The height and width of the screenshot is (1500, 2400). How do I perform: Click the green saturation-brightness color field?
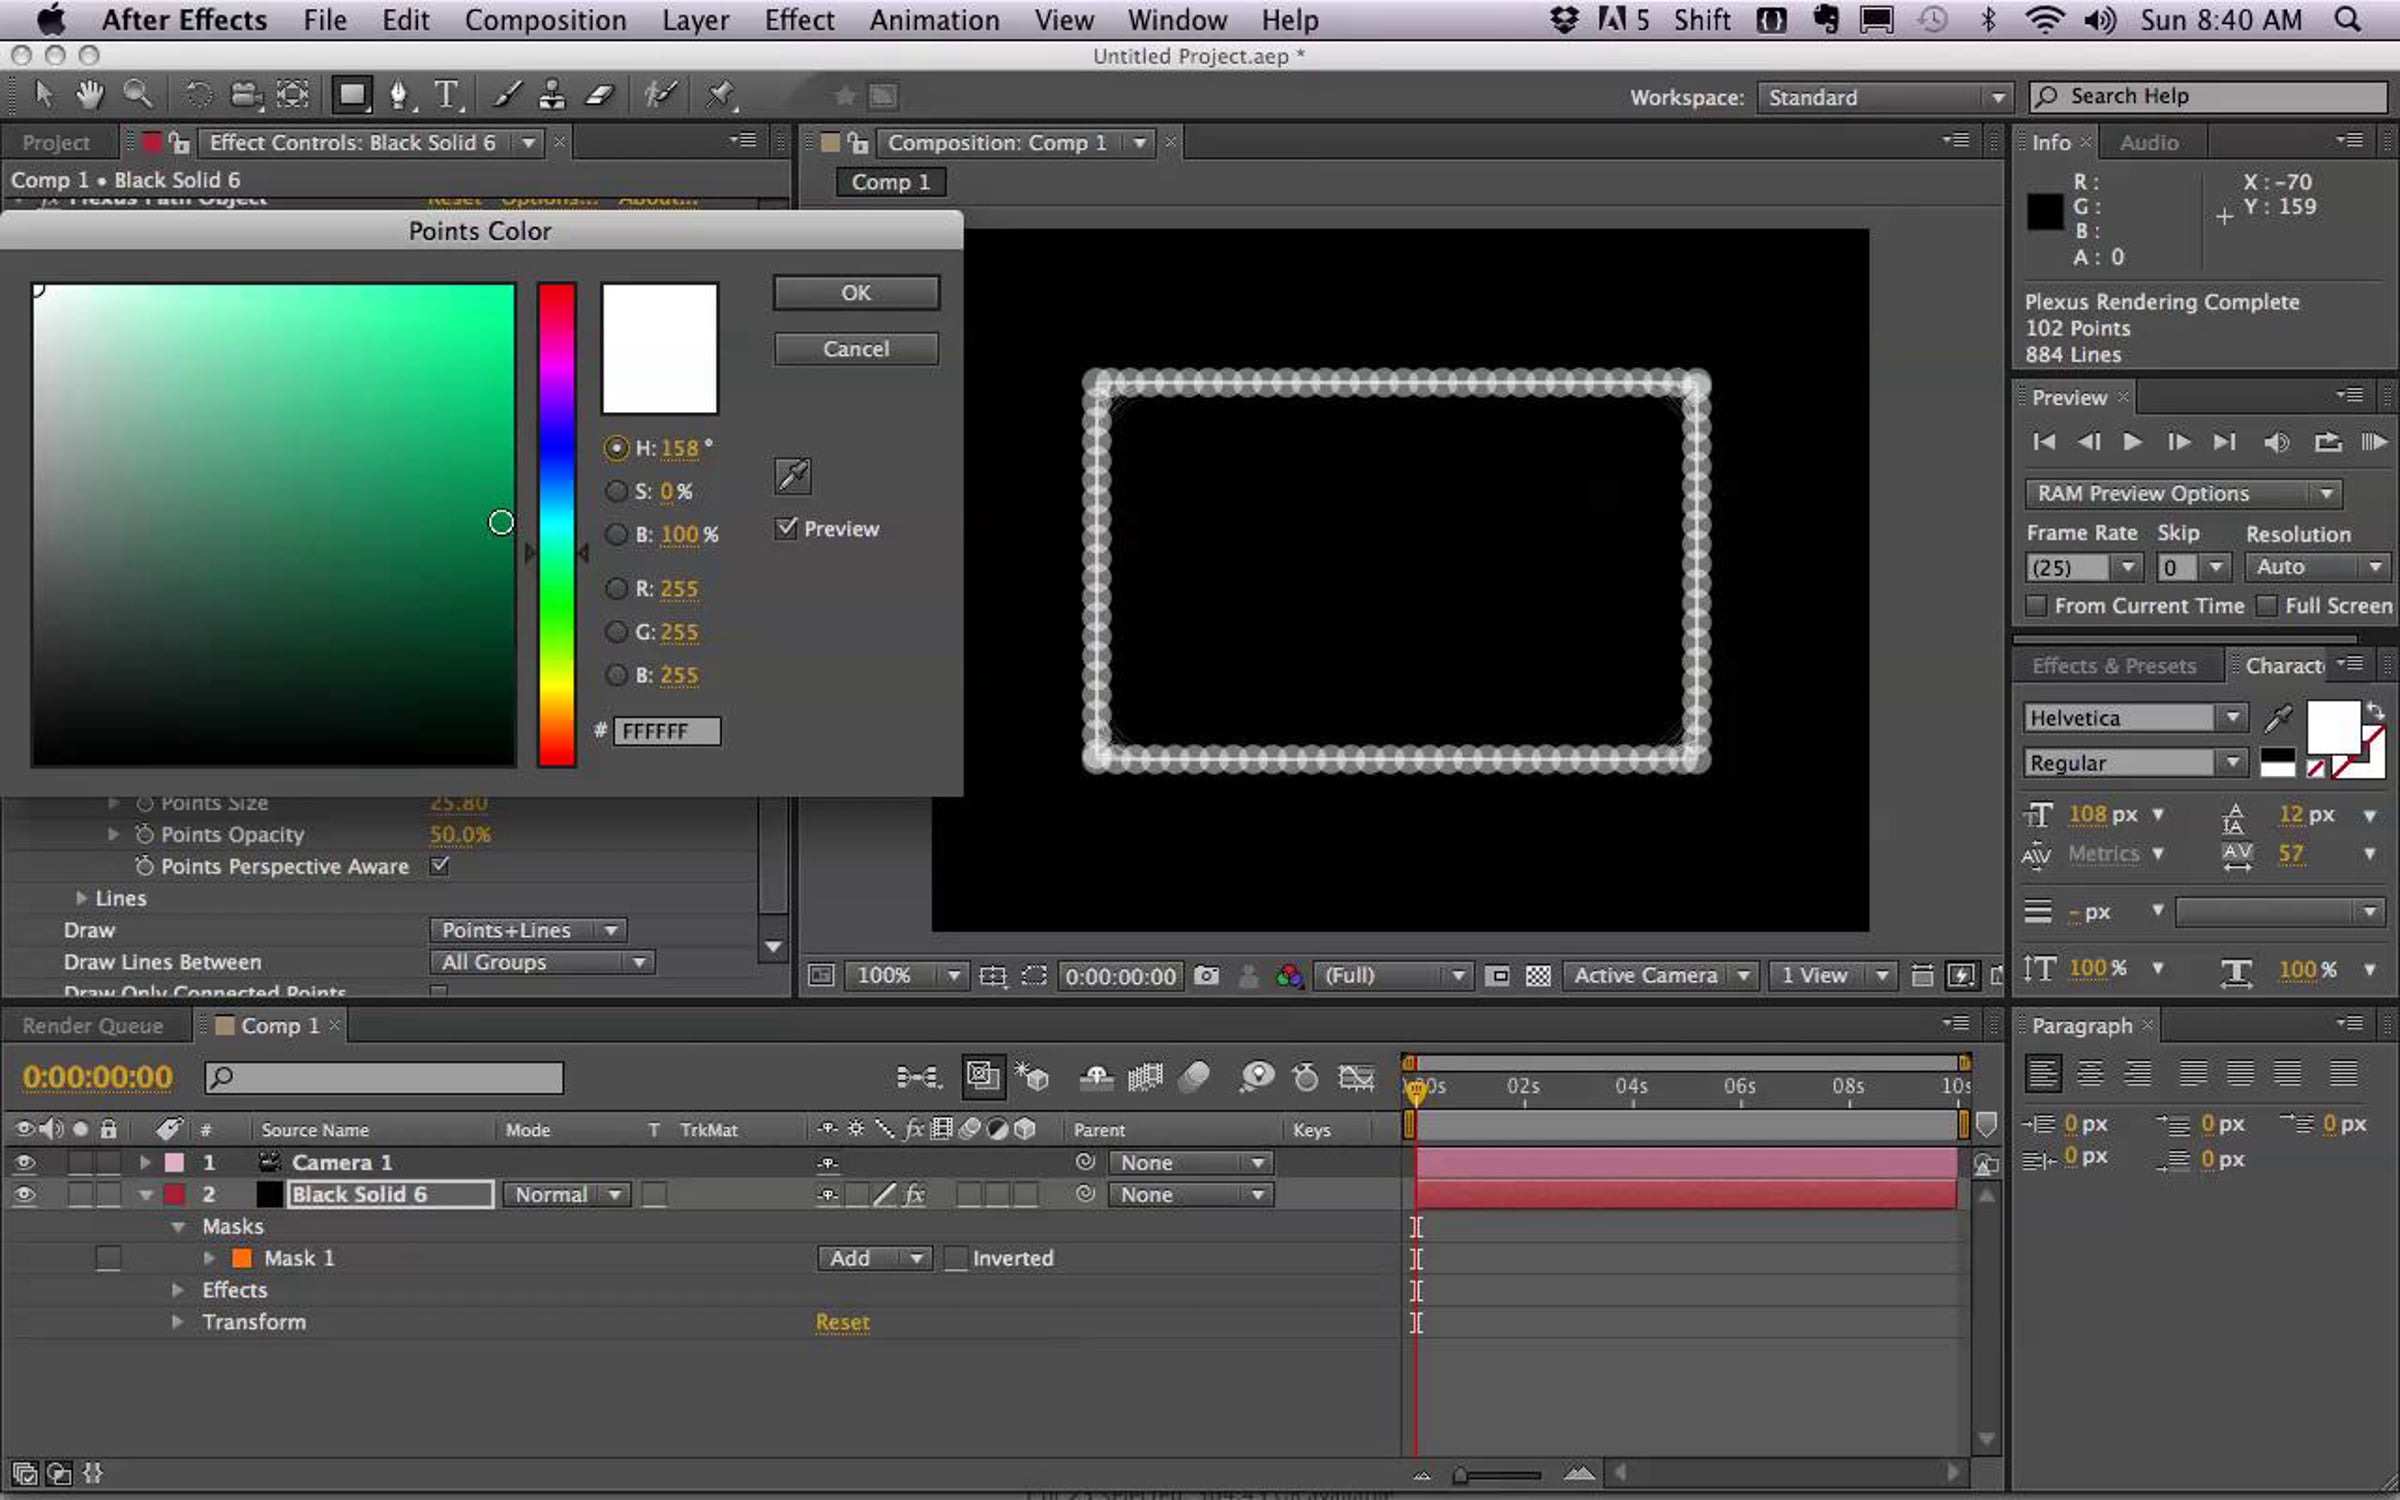tap(274, 525)
